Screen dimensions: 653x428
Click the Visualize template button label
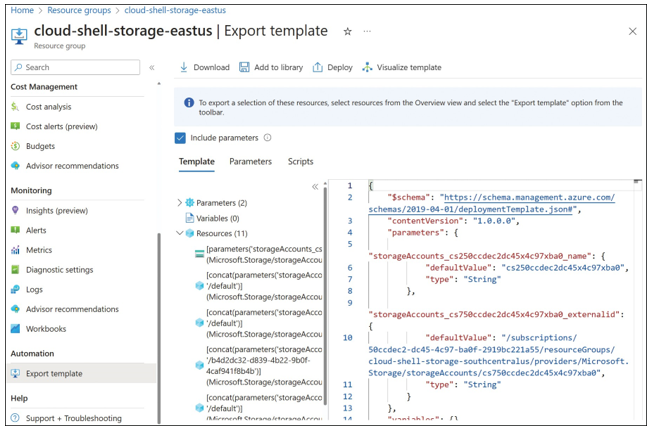point(409,67)
